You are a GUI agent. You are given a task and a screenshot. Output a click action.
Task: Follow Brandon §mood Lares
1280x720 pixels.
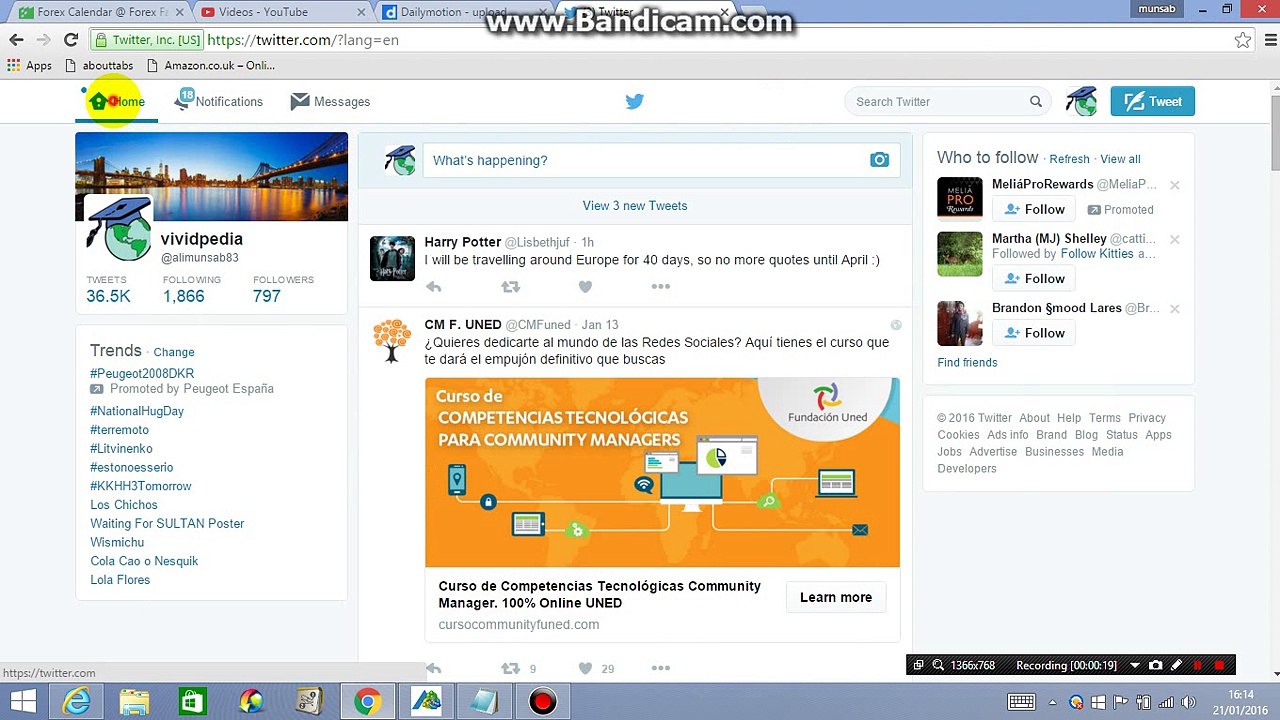(1035, 333)
